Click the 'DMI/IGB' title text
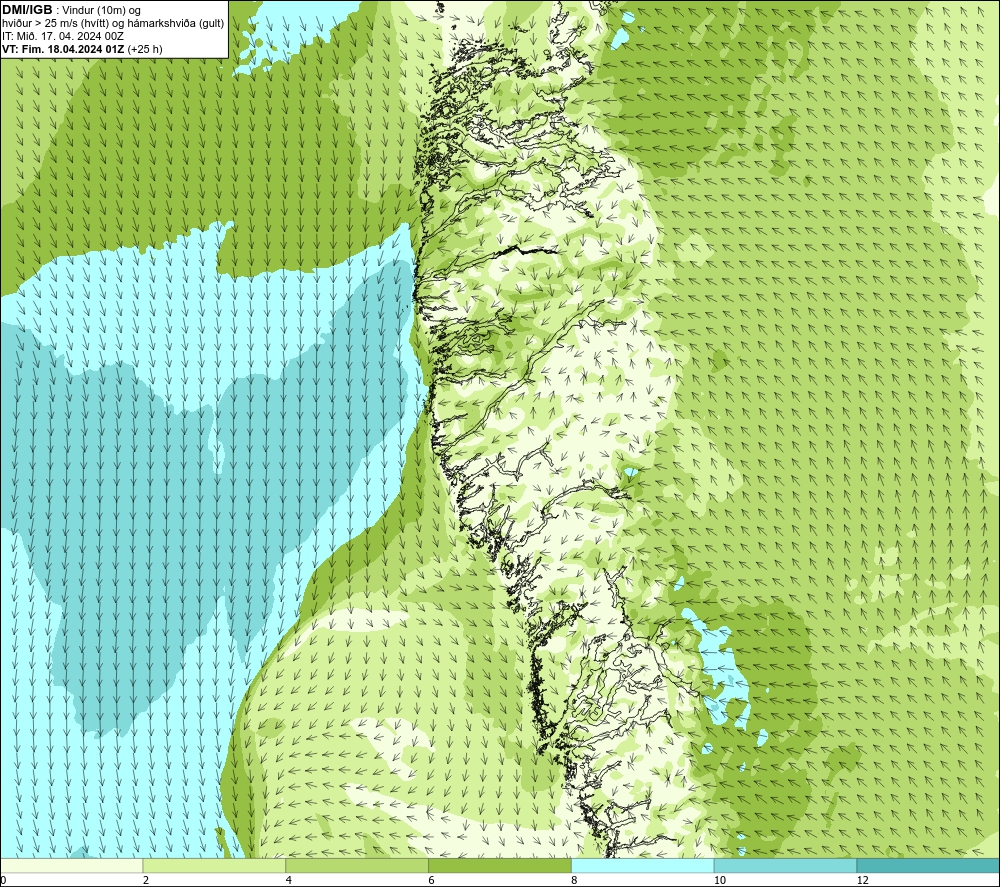 coord(27,10)
